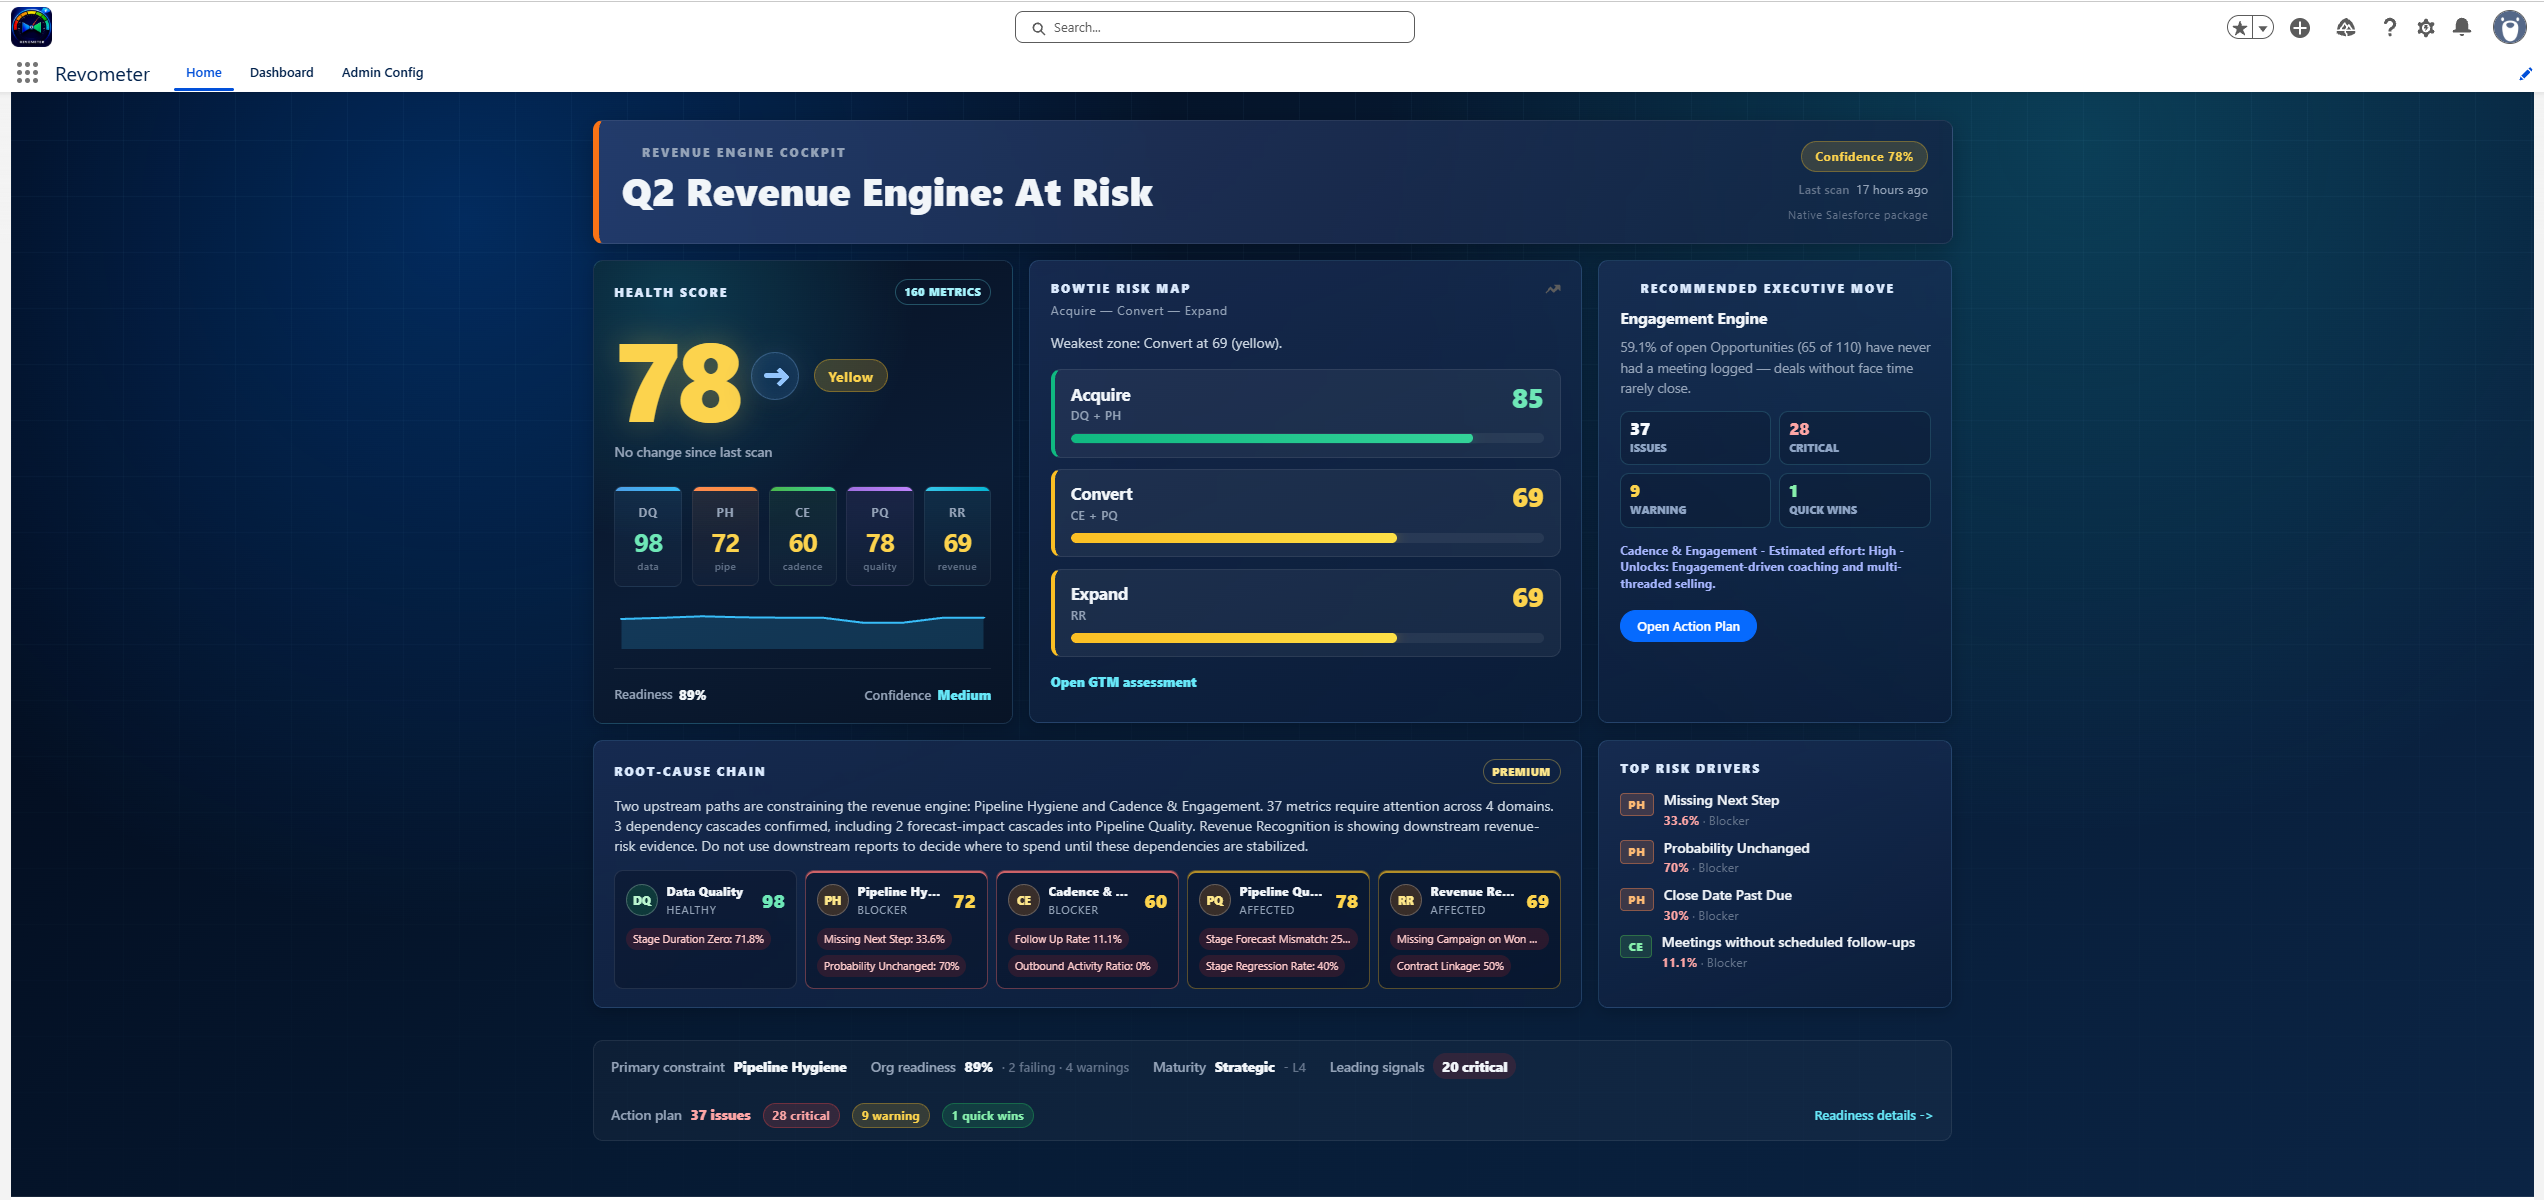Open the Readiness details link

1873,1115
